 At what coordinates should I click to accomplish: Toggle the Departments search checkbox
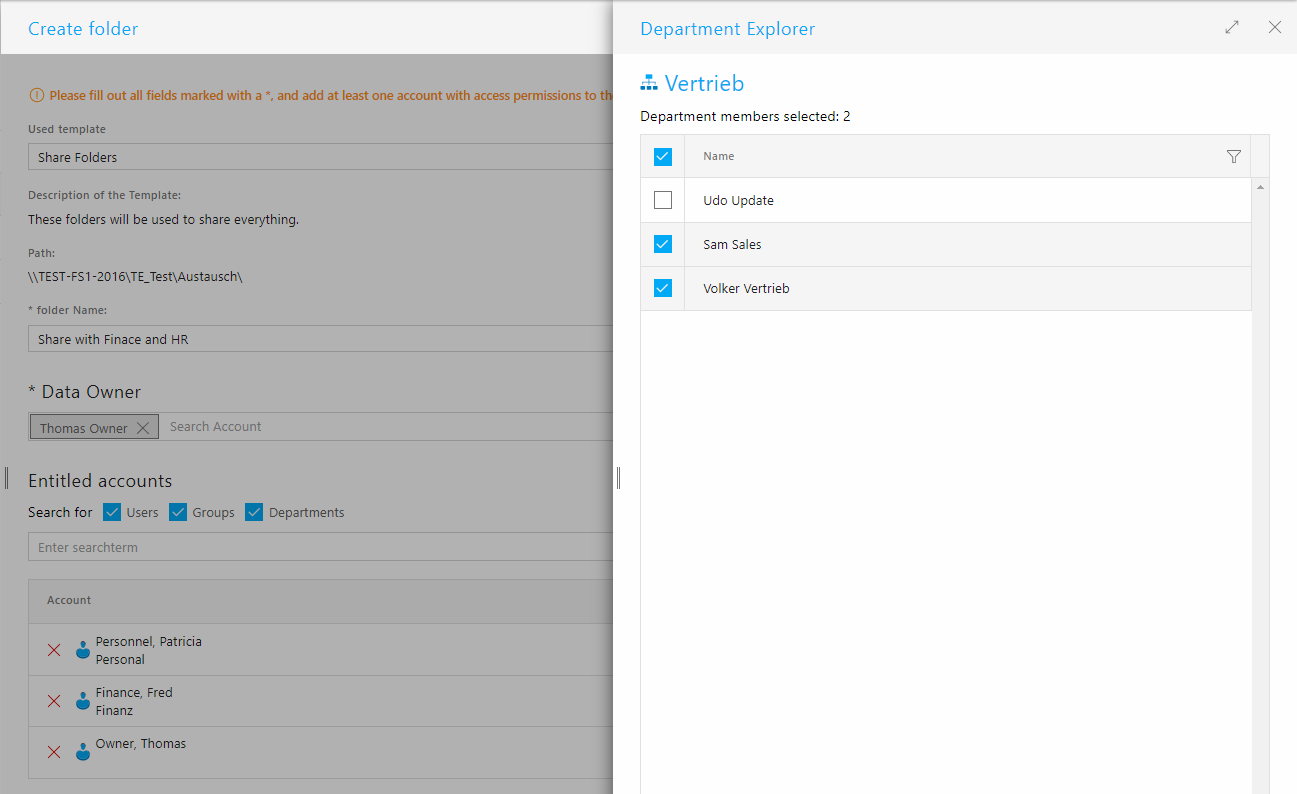coord(254,512)
